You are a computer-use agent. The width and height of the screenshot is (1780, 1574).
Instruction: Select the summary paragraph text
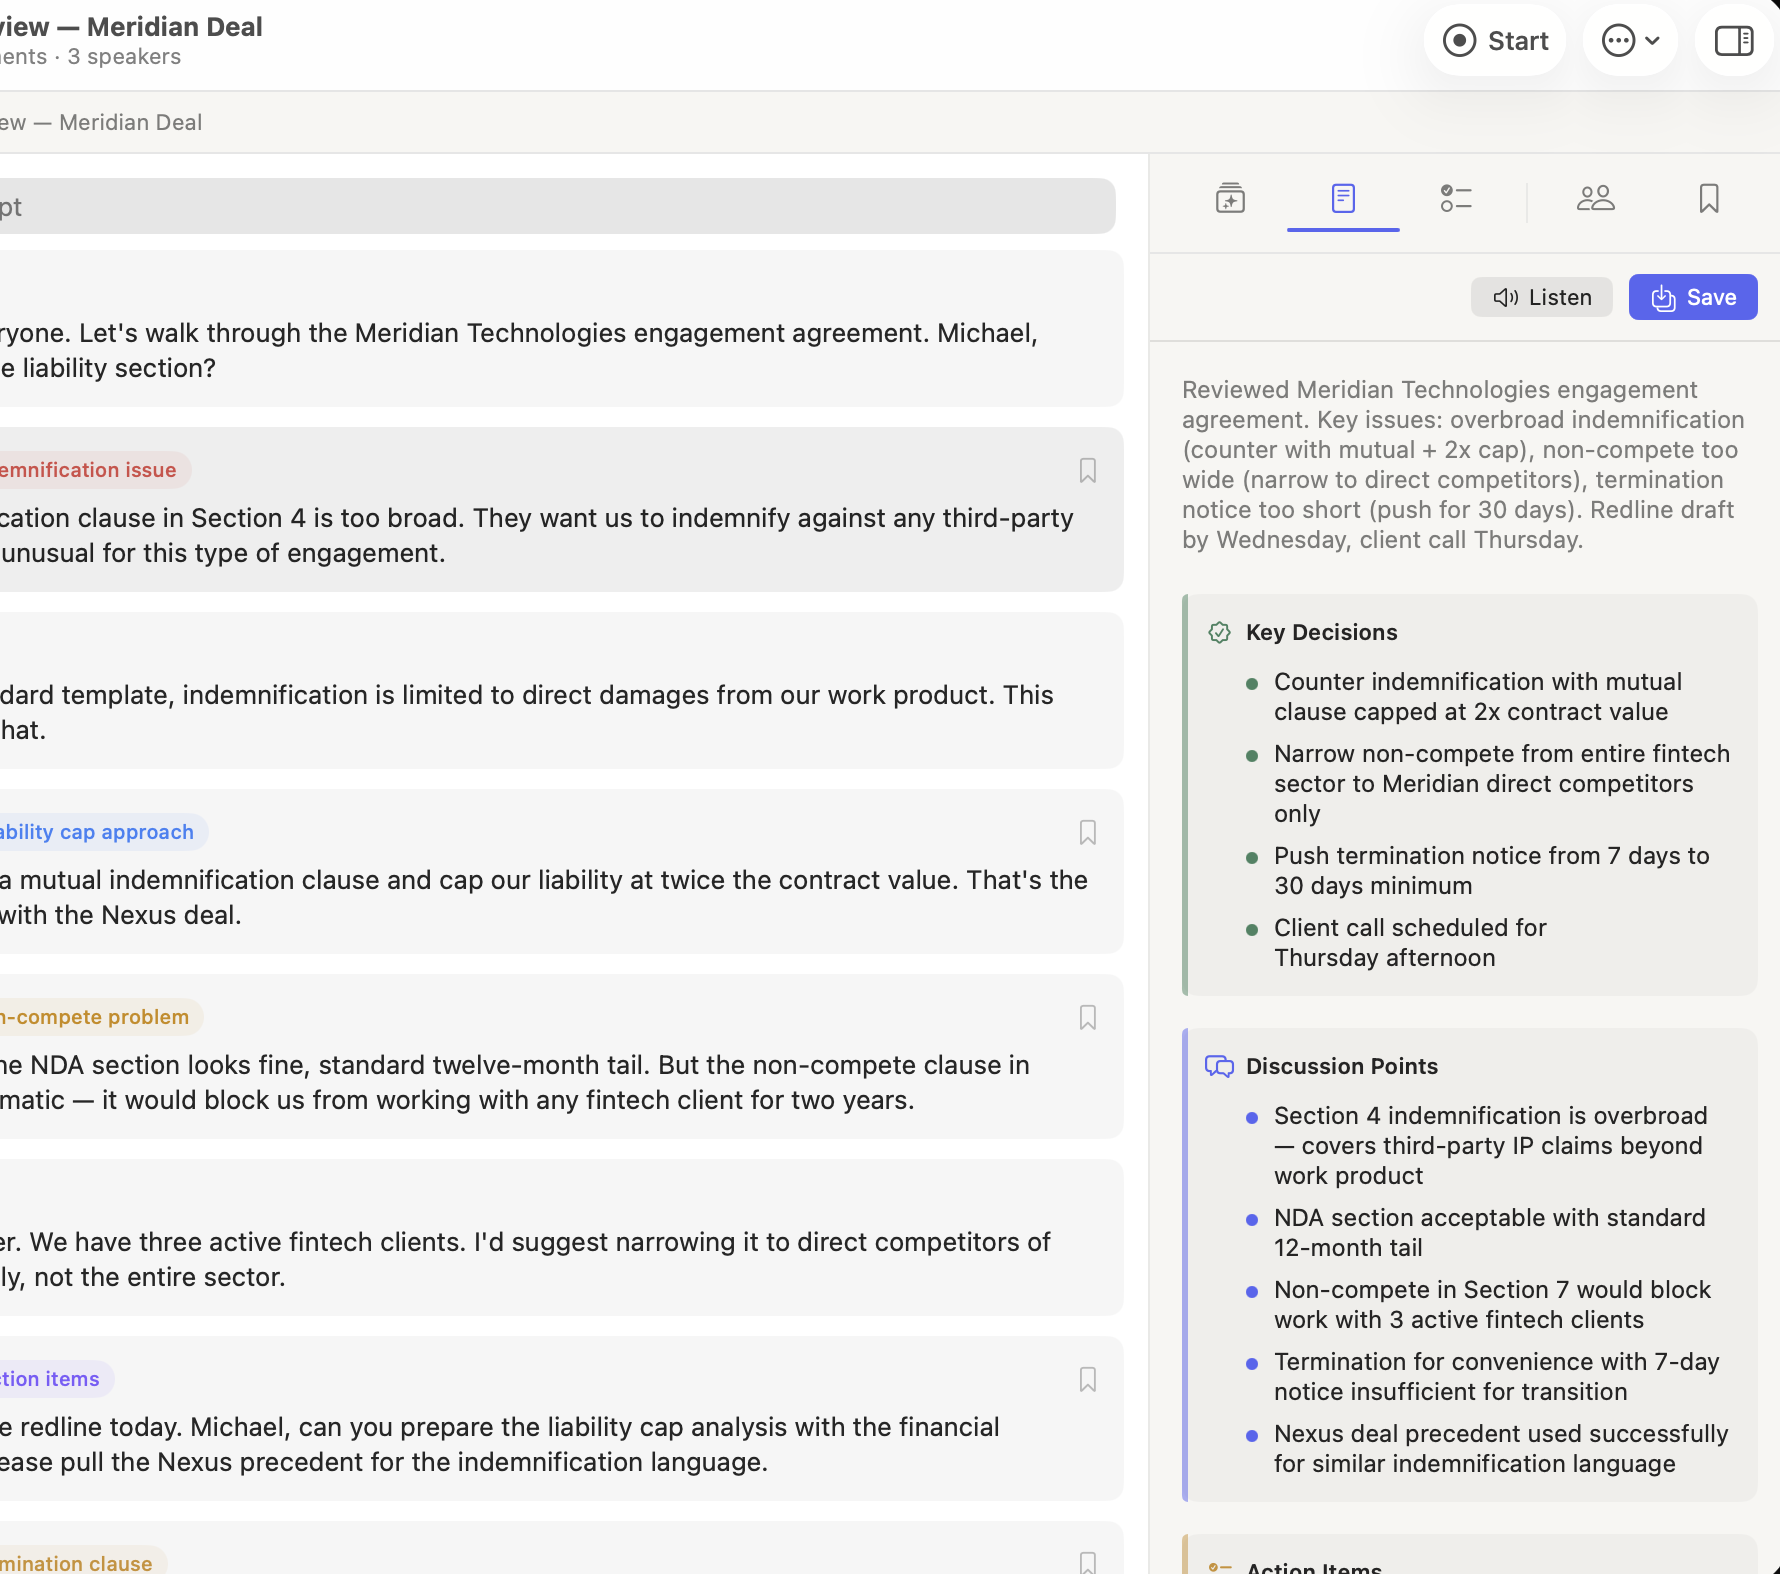coord(1464,465)
